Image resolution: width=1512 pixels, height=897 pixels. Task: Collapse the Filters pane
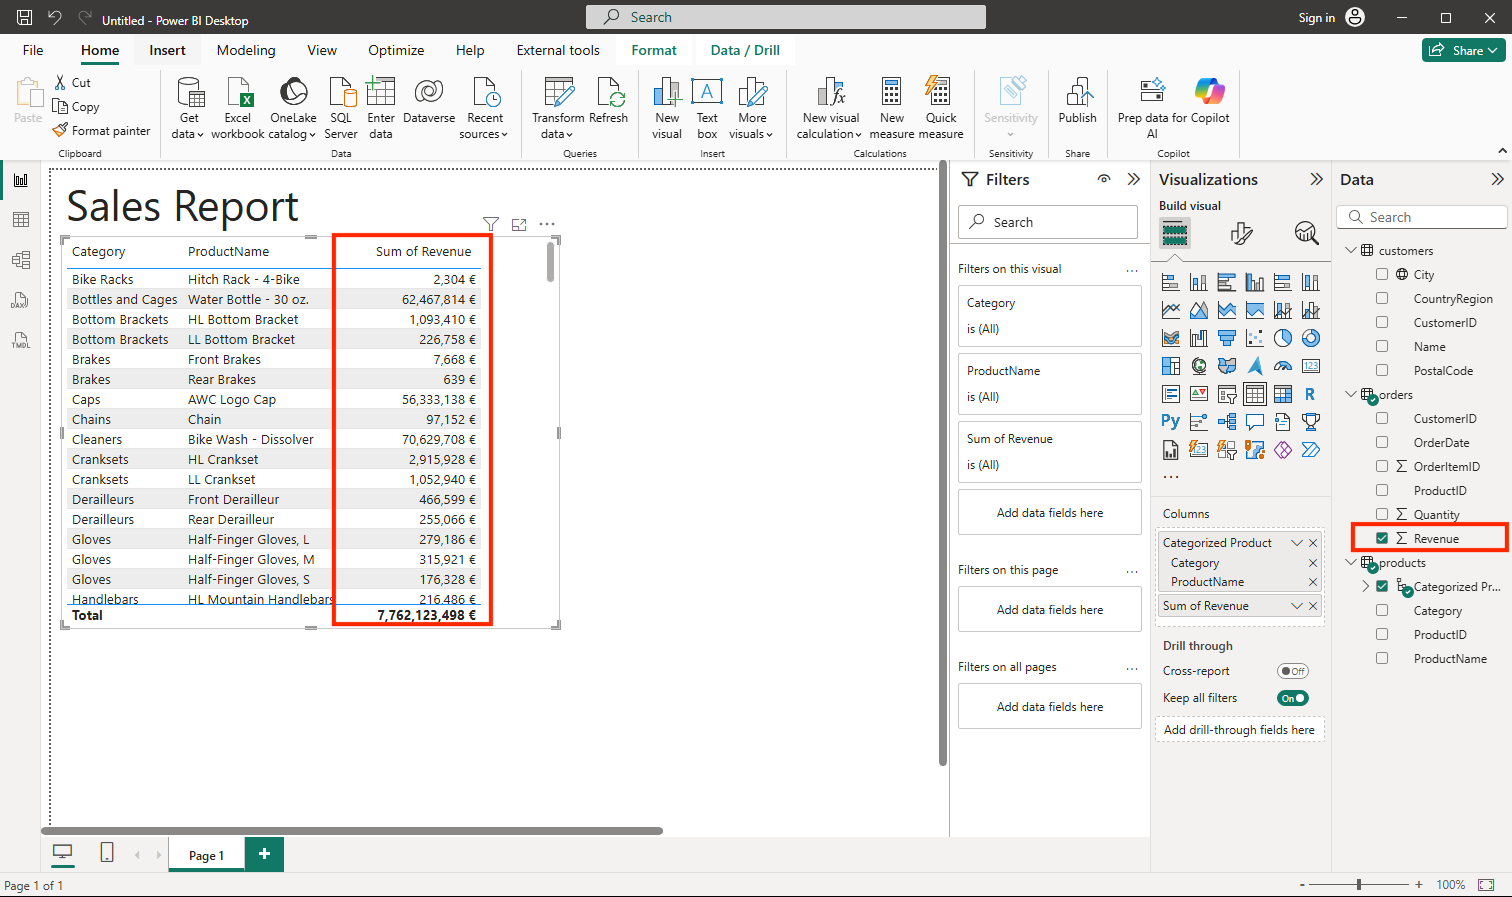click(1133, 179)
